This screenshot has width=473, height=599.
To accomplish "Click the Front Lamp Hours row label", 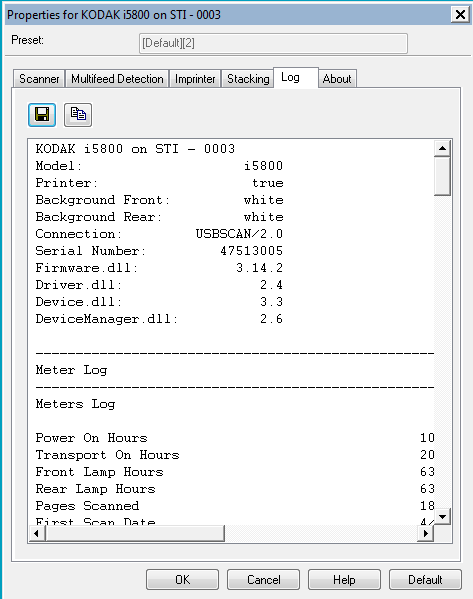I will (x=100, y=472).
